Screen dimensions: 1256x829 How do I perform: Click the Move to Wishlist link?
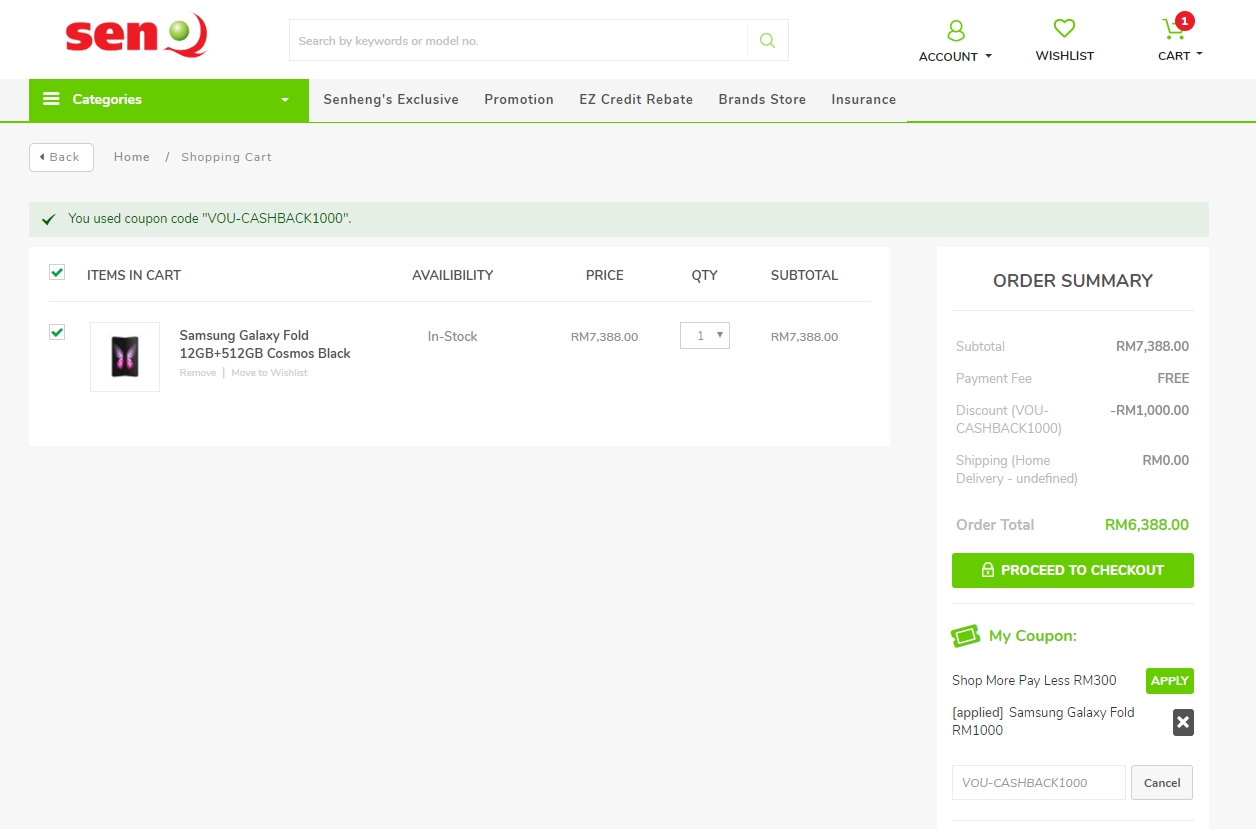pyautogui.click(x=269, y=373)
